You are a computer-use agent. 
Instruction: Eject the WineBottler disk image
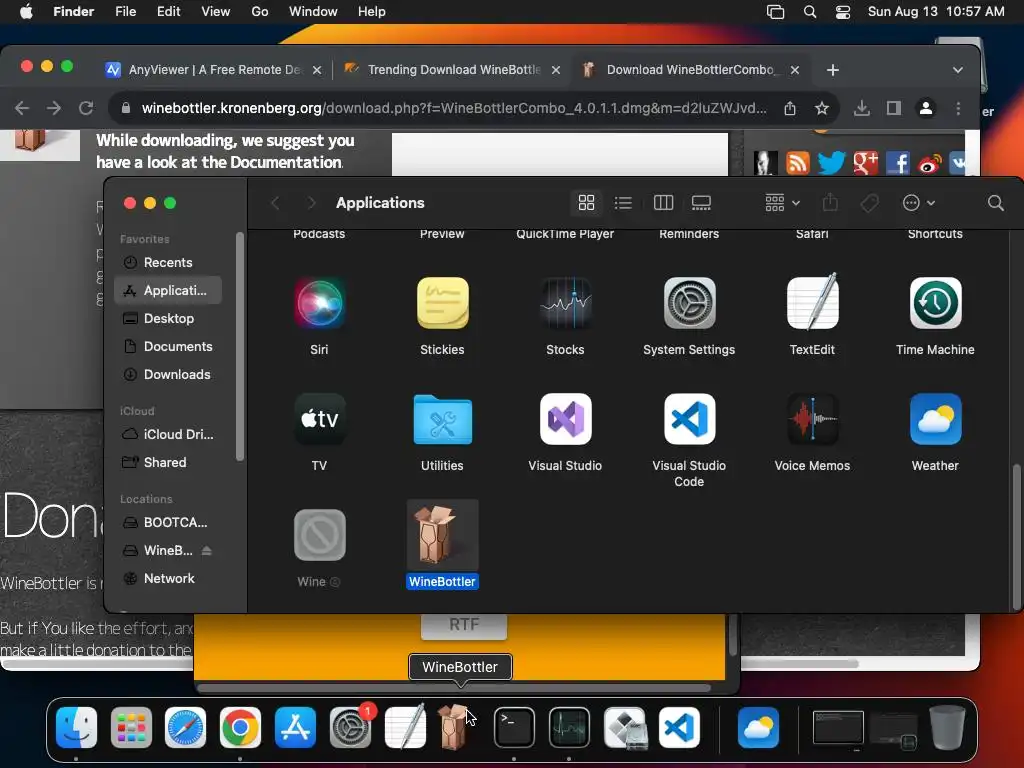(x=206, y=551)
